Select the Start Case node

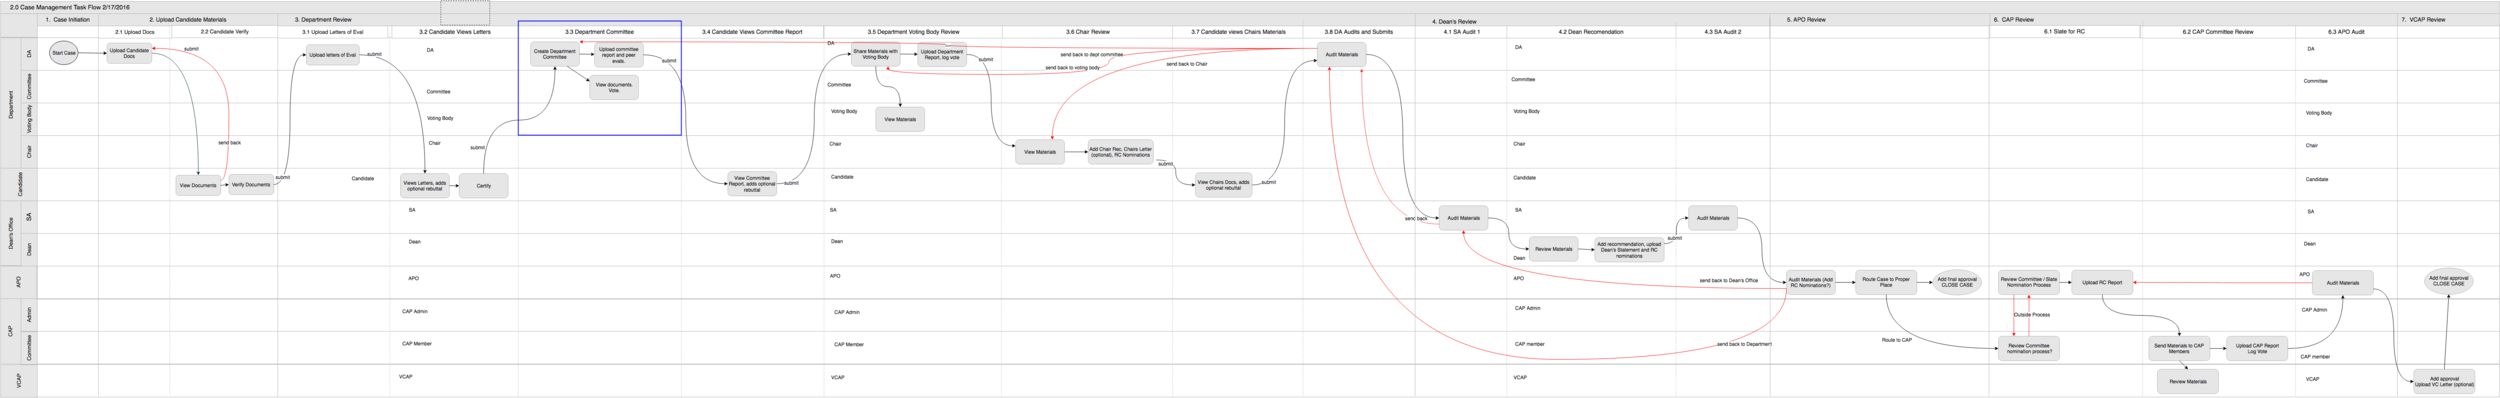click(x=64, y=53)
